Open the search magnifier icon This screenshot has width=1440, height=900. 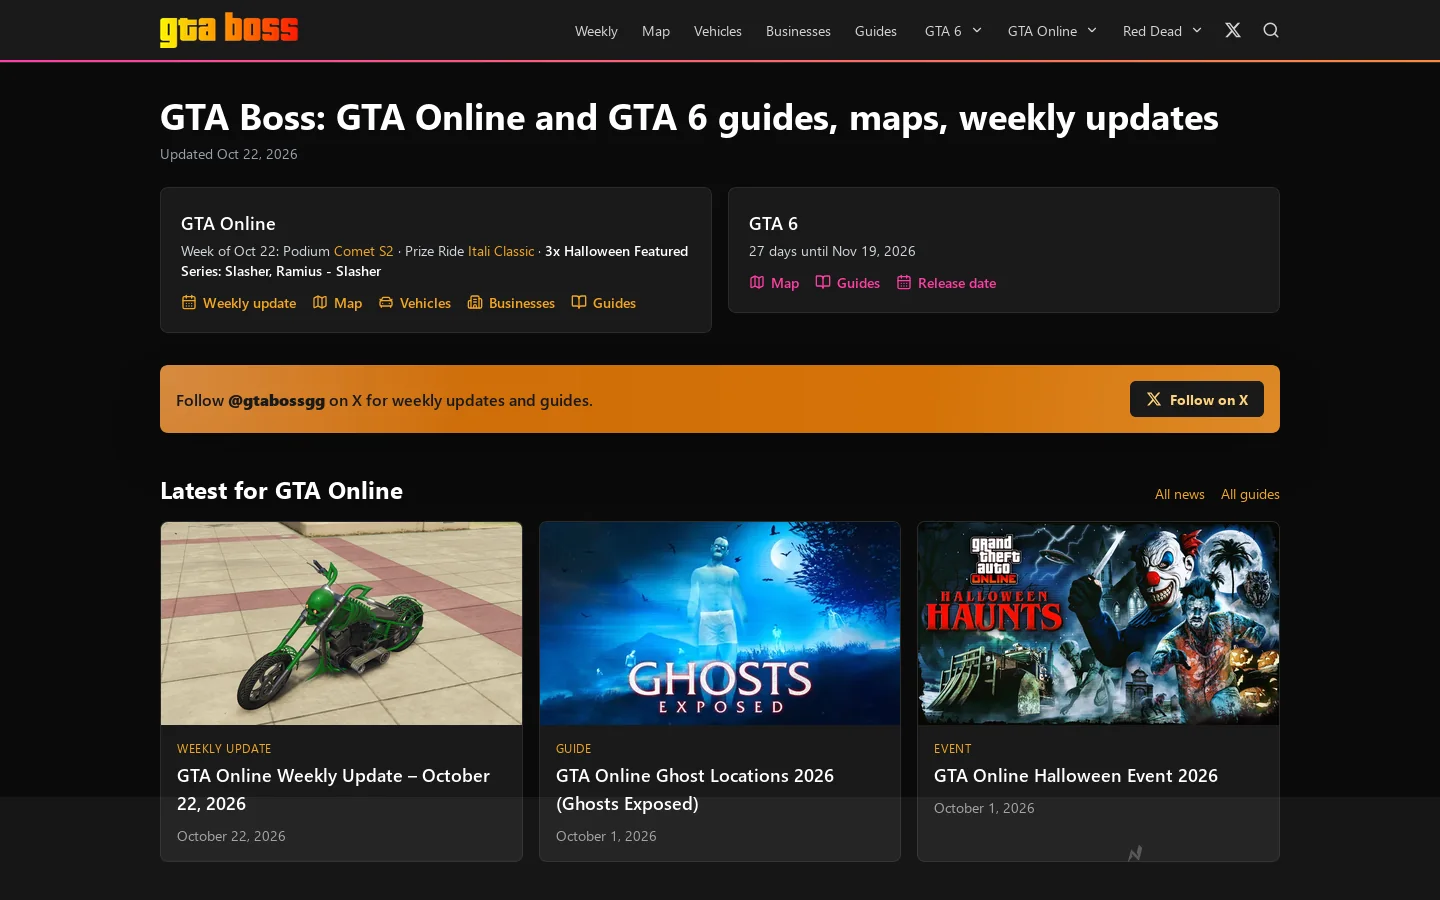tap(1271, 30)
